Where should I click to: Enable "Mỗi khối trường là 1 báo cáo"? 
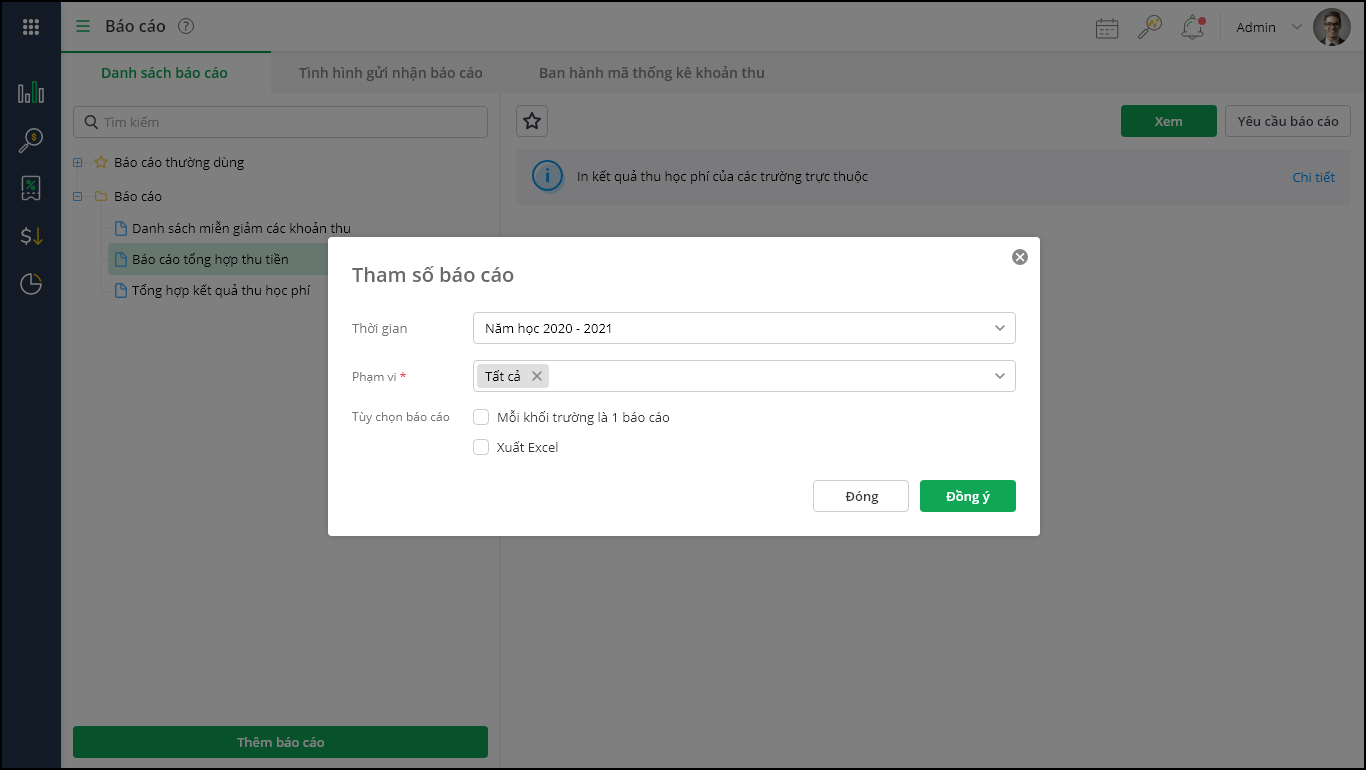click(x=481, y=417)
